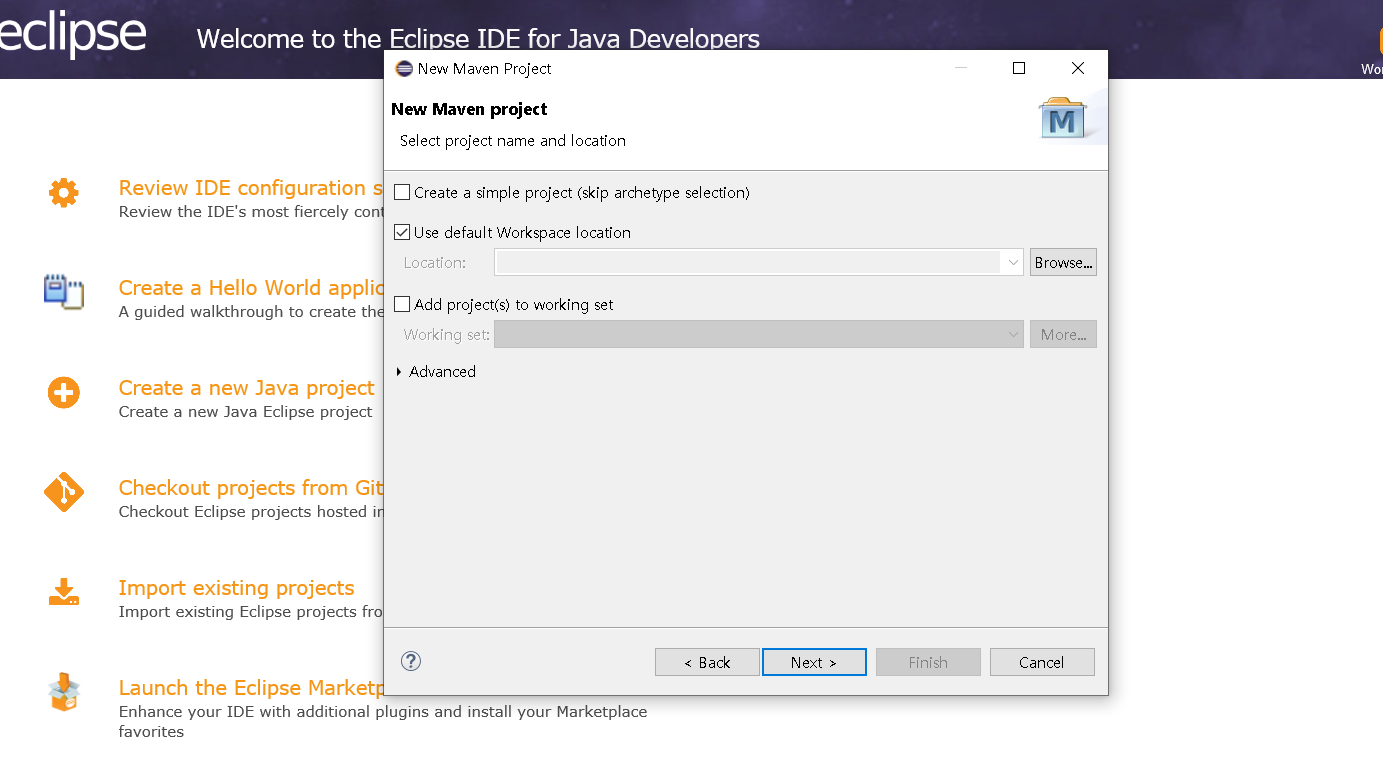The height and width of the screenshot is (763, 1383).
Task: Click 'Select project name and location' text
Action: [x=513, y=141]
